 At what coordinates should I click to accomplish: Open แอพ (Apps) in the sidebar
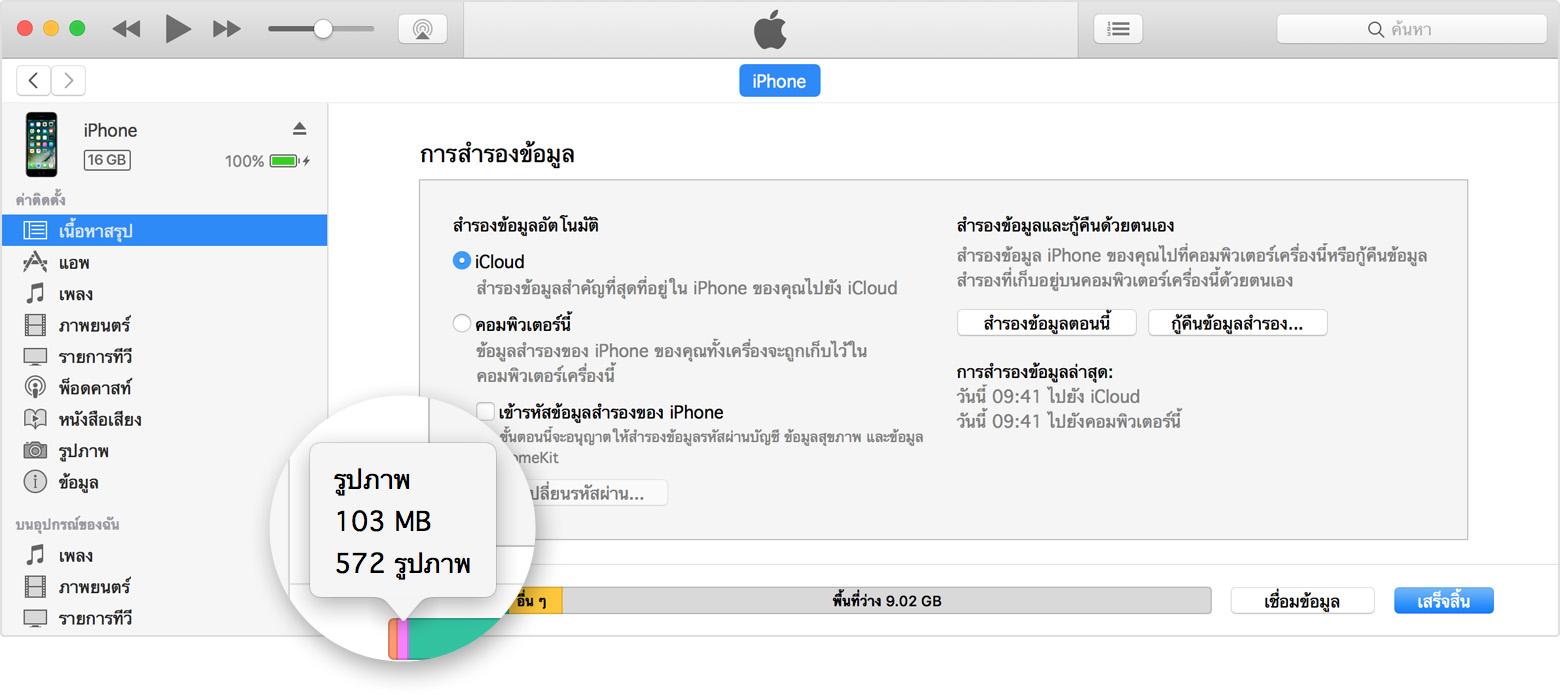75,263
